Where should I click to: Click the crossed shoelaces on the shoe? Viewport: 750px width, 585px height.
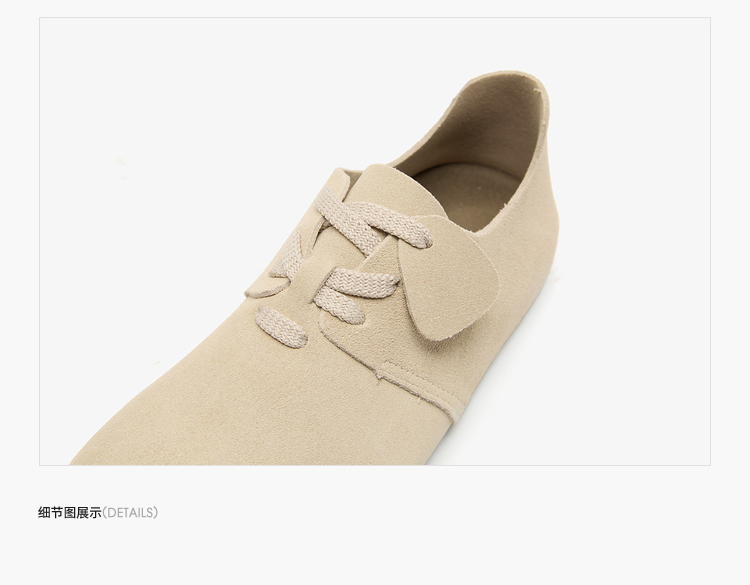pyautogui.click(x=356, y=258)
